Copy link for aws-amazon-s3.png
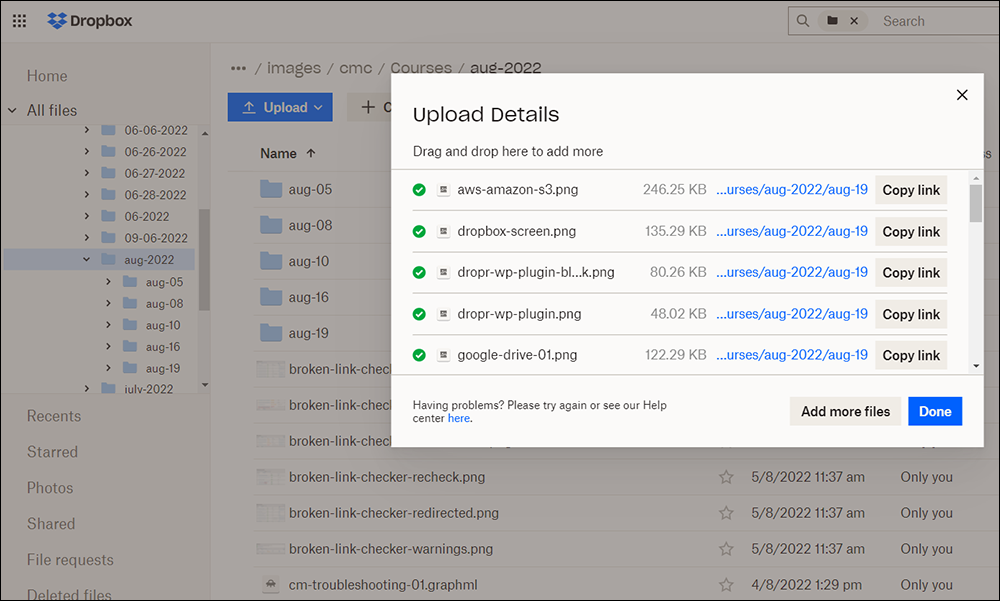 point(911,190)
